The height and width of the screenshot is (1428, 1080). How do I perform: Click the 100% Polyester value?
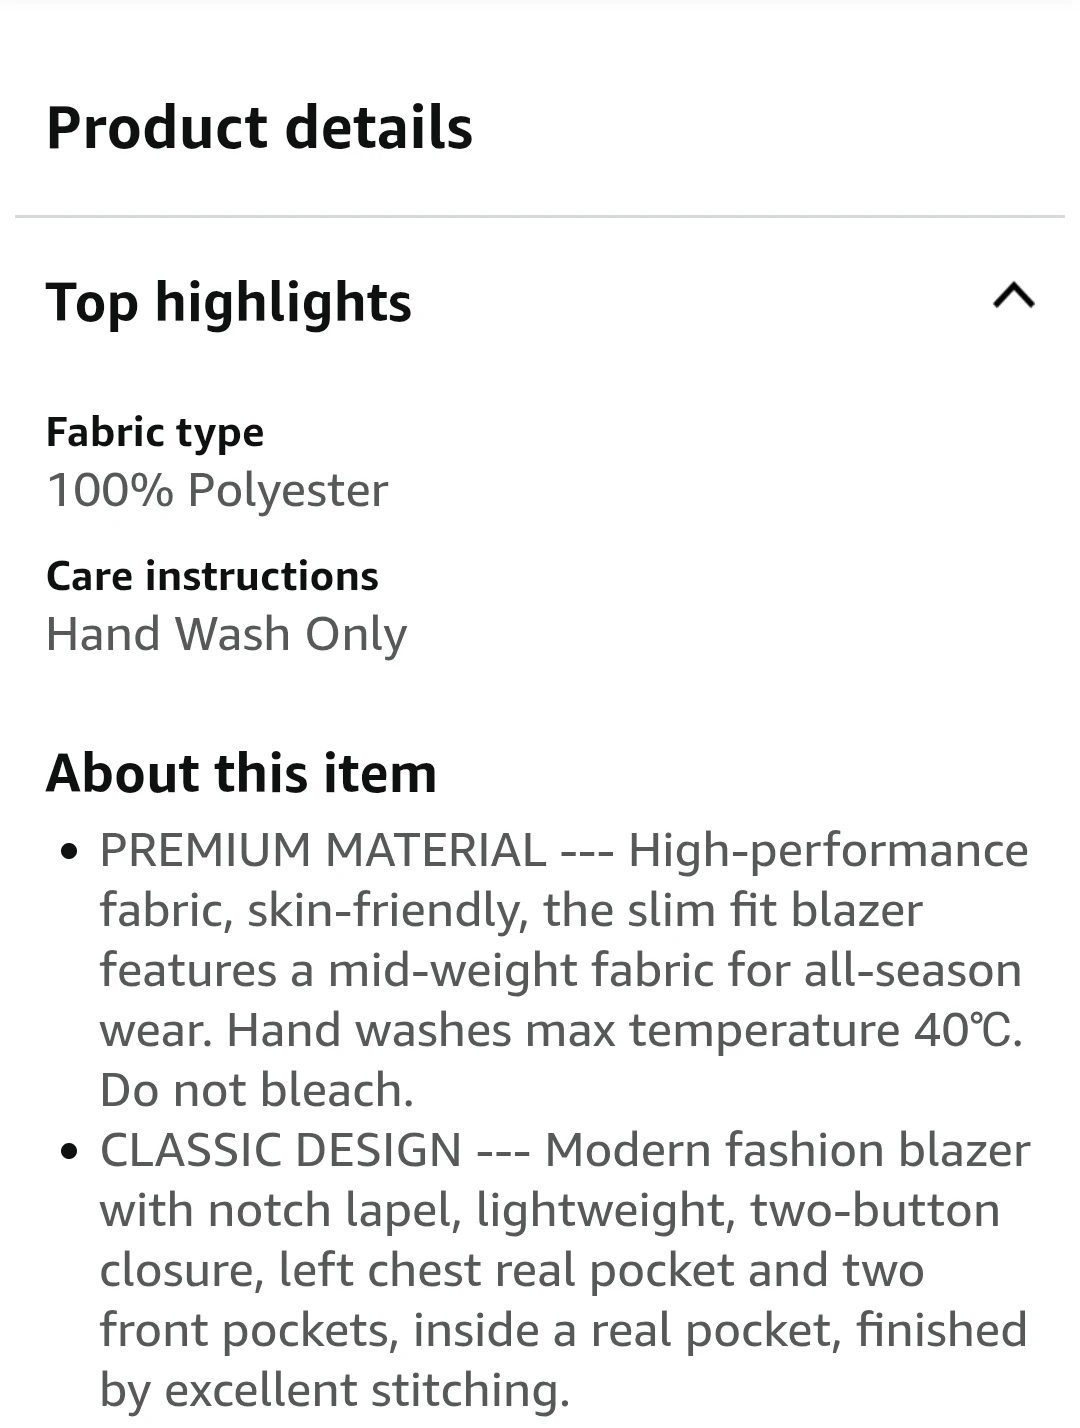217,491
